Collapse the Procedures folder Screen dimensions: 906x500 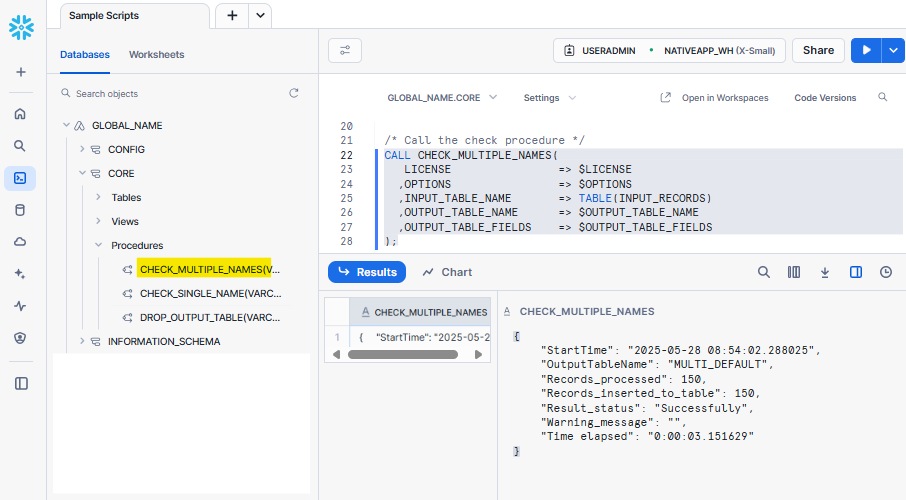[x=98, y=245]
